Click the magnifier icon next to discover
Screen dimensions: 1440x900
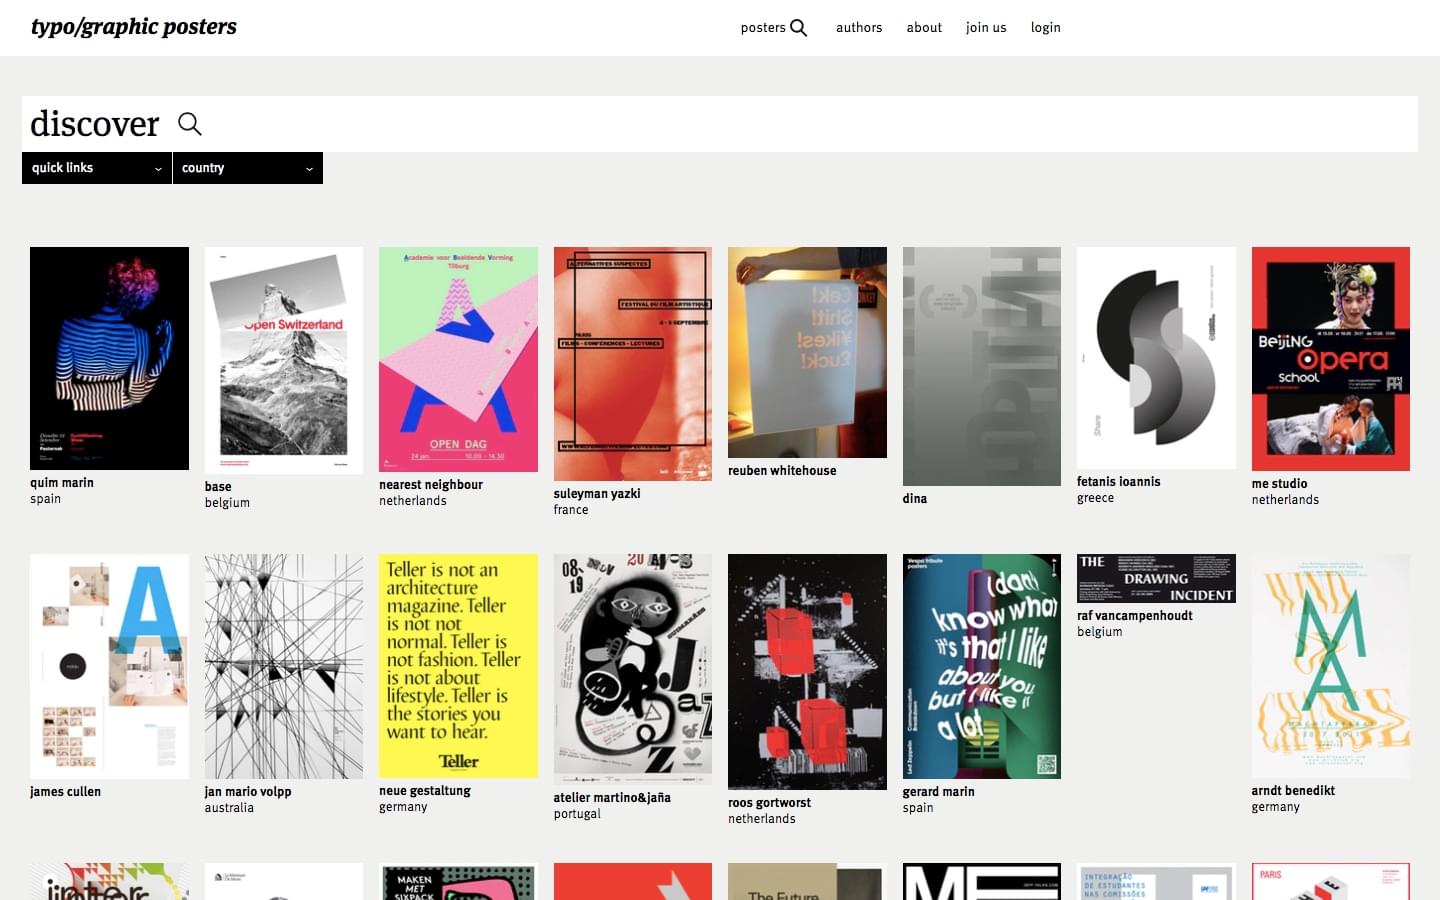[x=190, y=124]
